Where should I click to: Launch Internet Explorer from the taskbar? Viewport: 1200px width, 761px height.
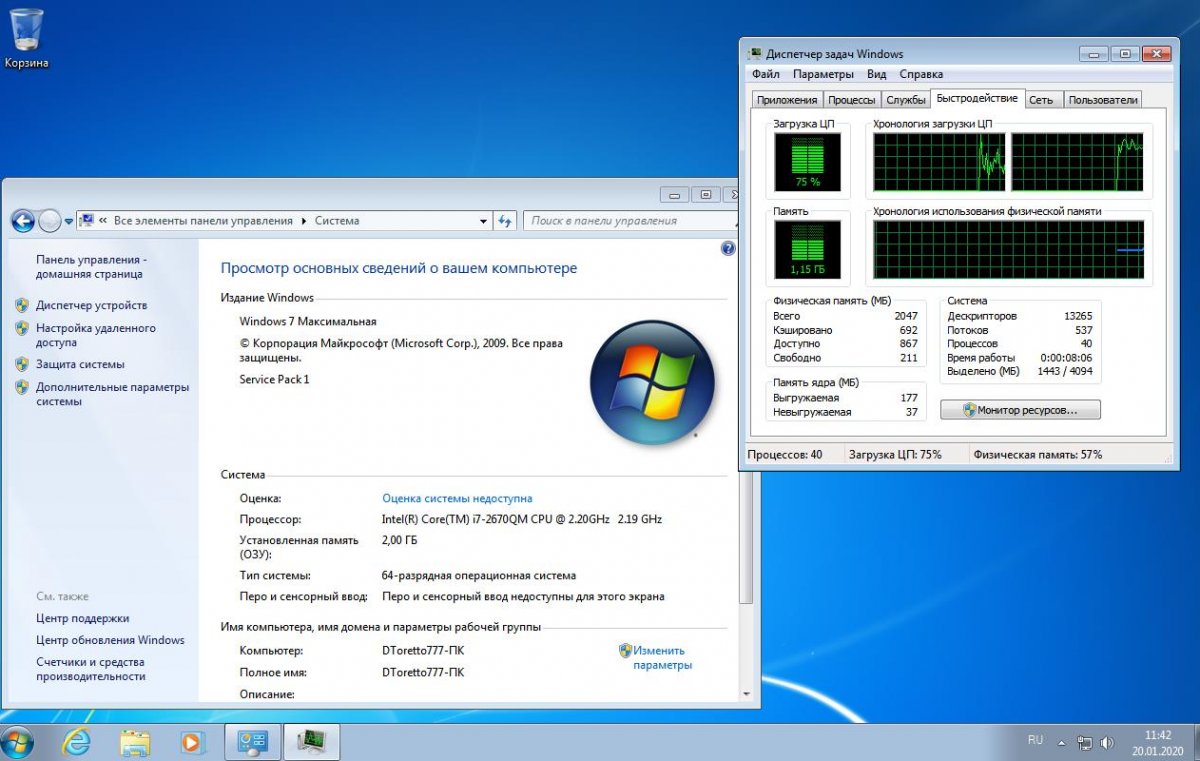click(x=76, y=742)
